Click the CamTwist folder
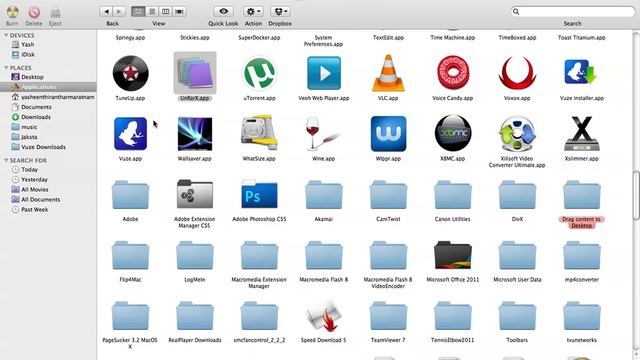The width and height of the screenshot is (640, 360). 388,195
